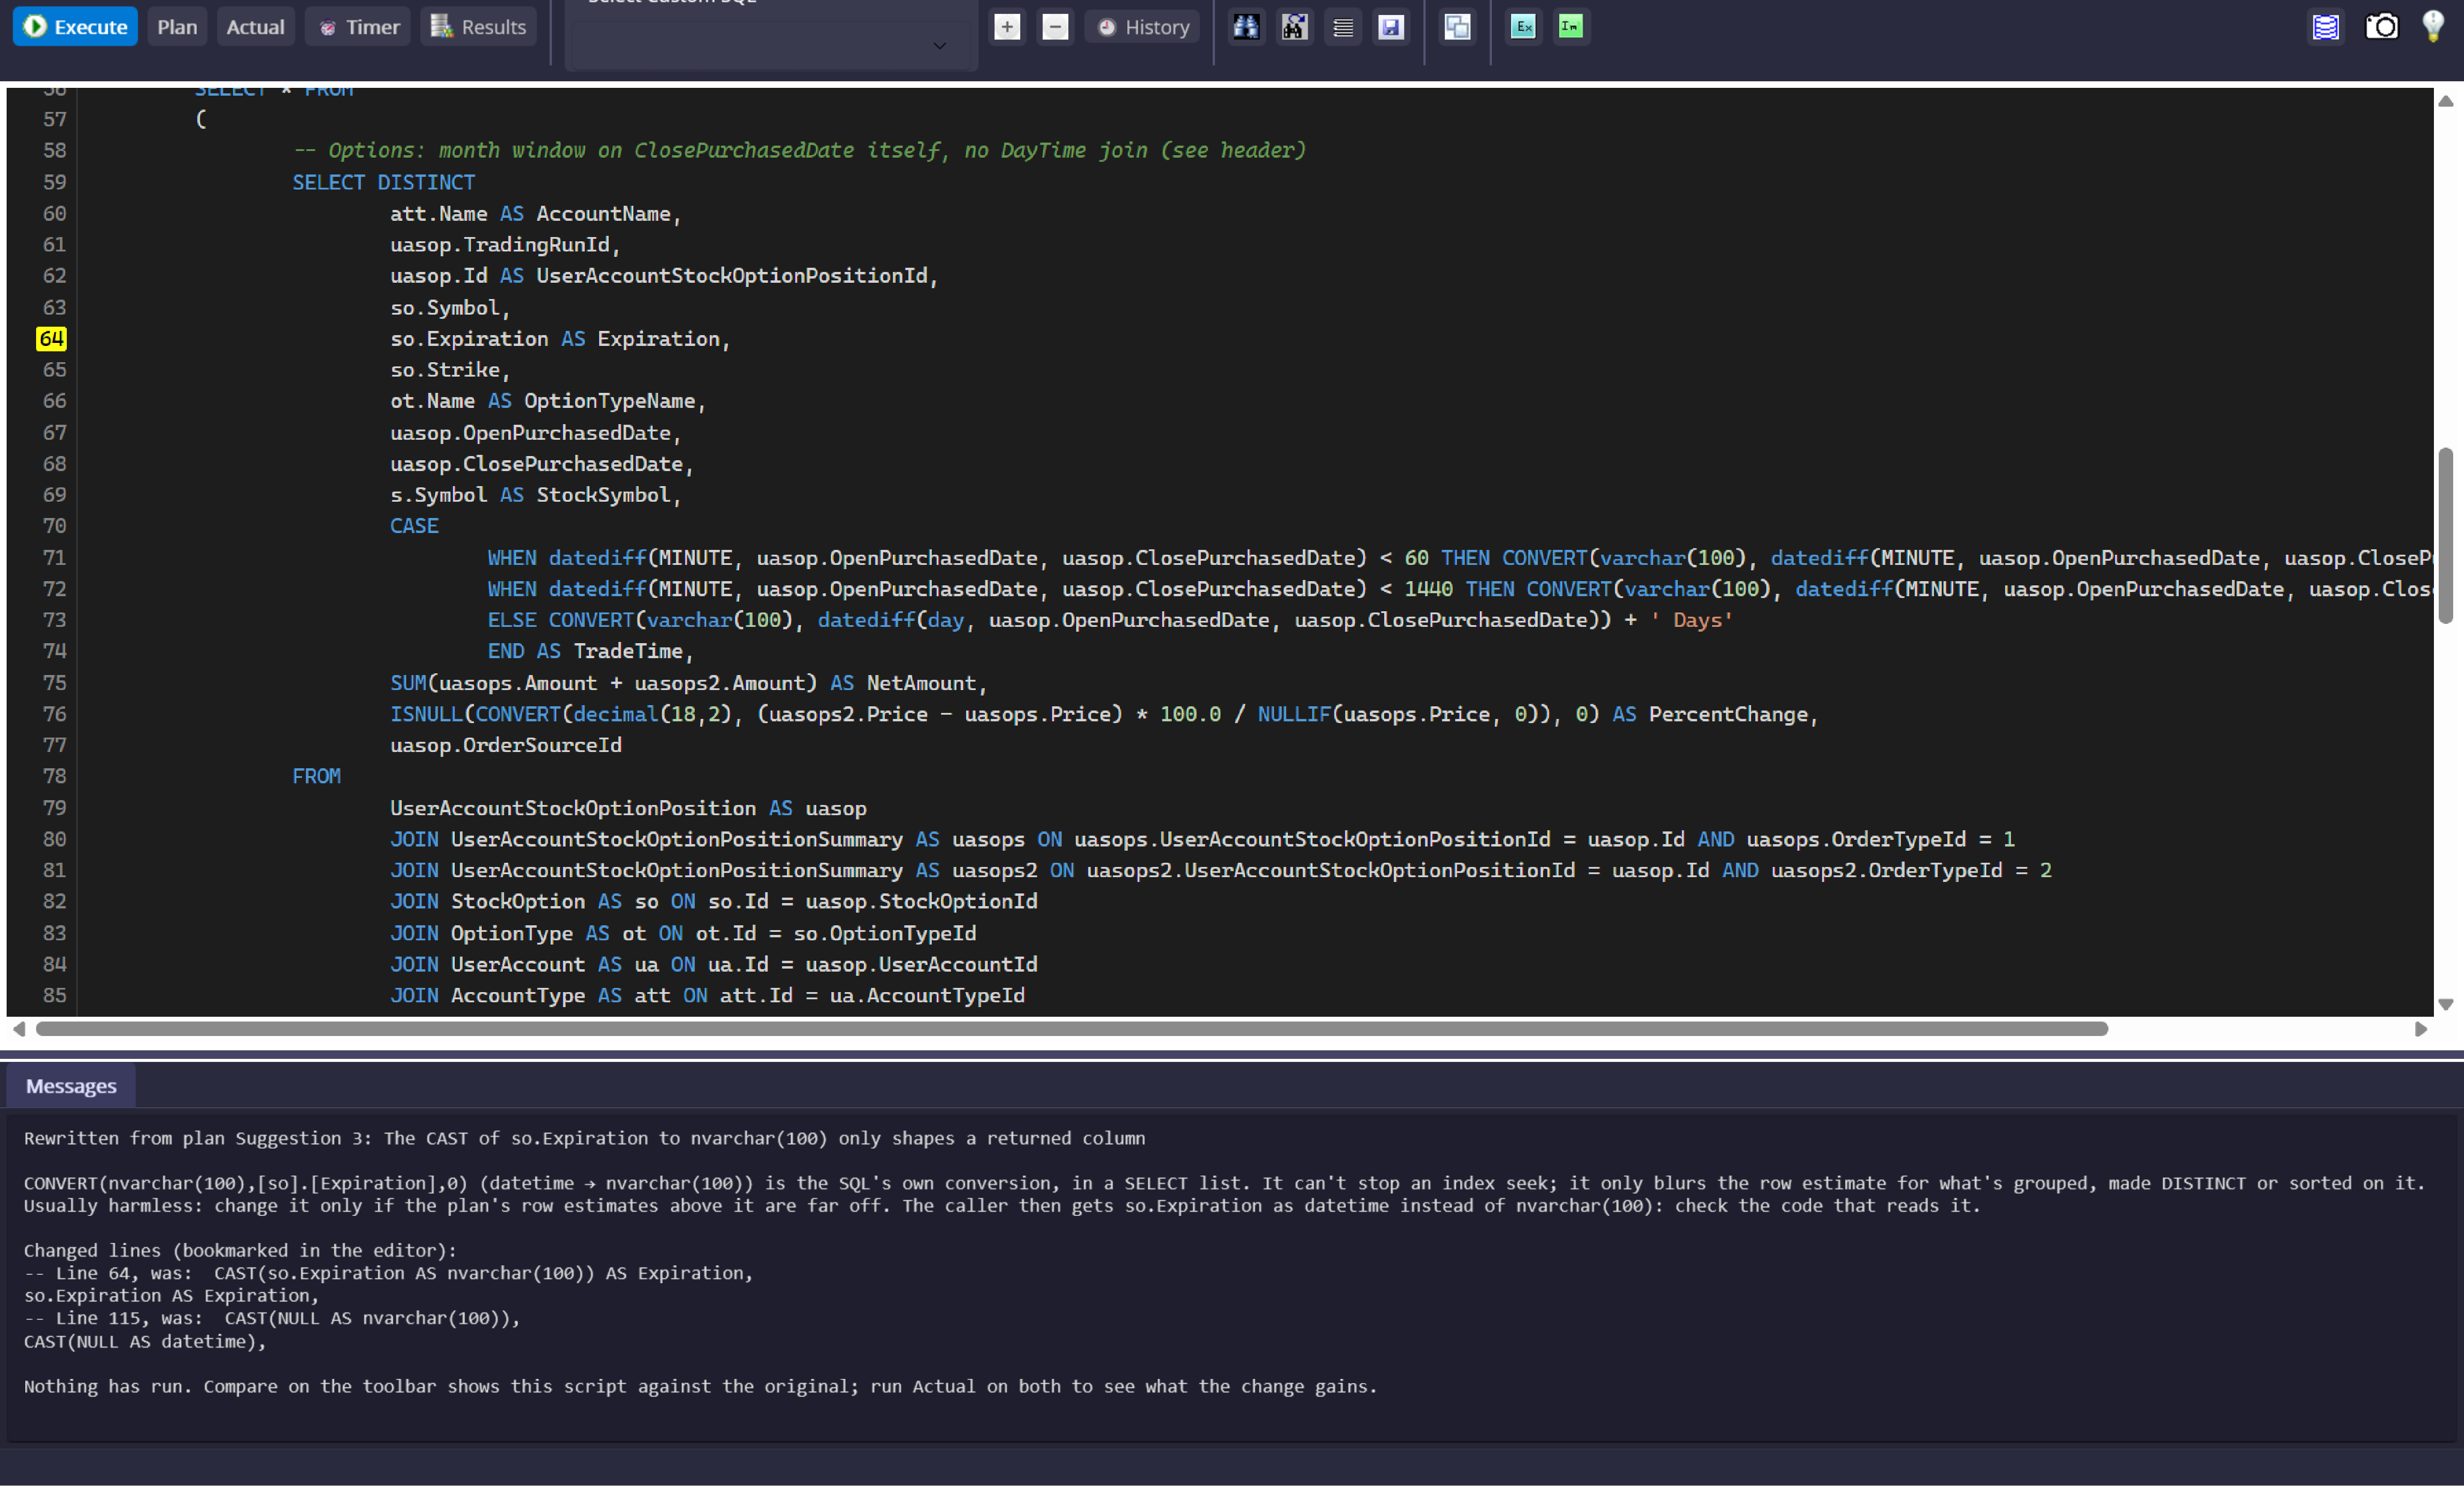Image resolution: width=2464 pixels, height=1486 pixels.
Task: Open the estimated Plan view
Action: (177, 27)
